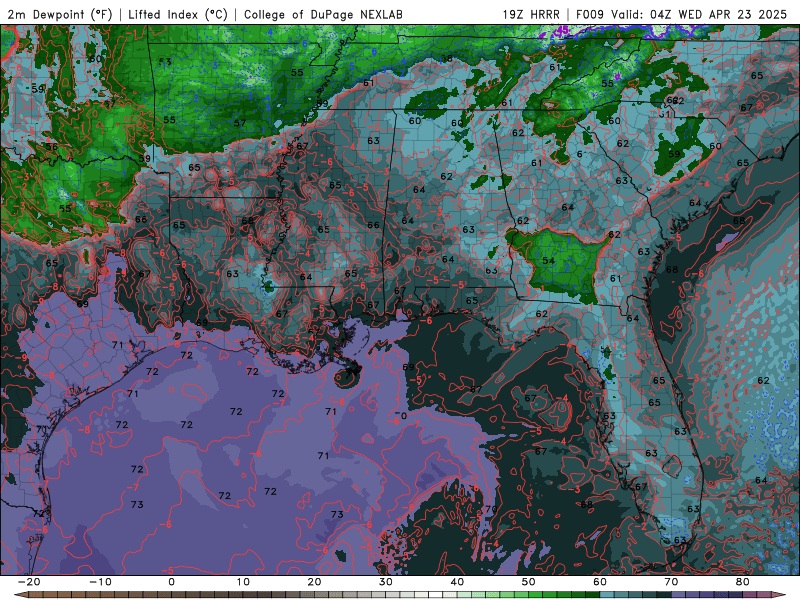
Task: Click the "2m Dewpoint (°F)" title text
Action: pyautogui.click(x=60, y=14)
